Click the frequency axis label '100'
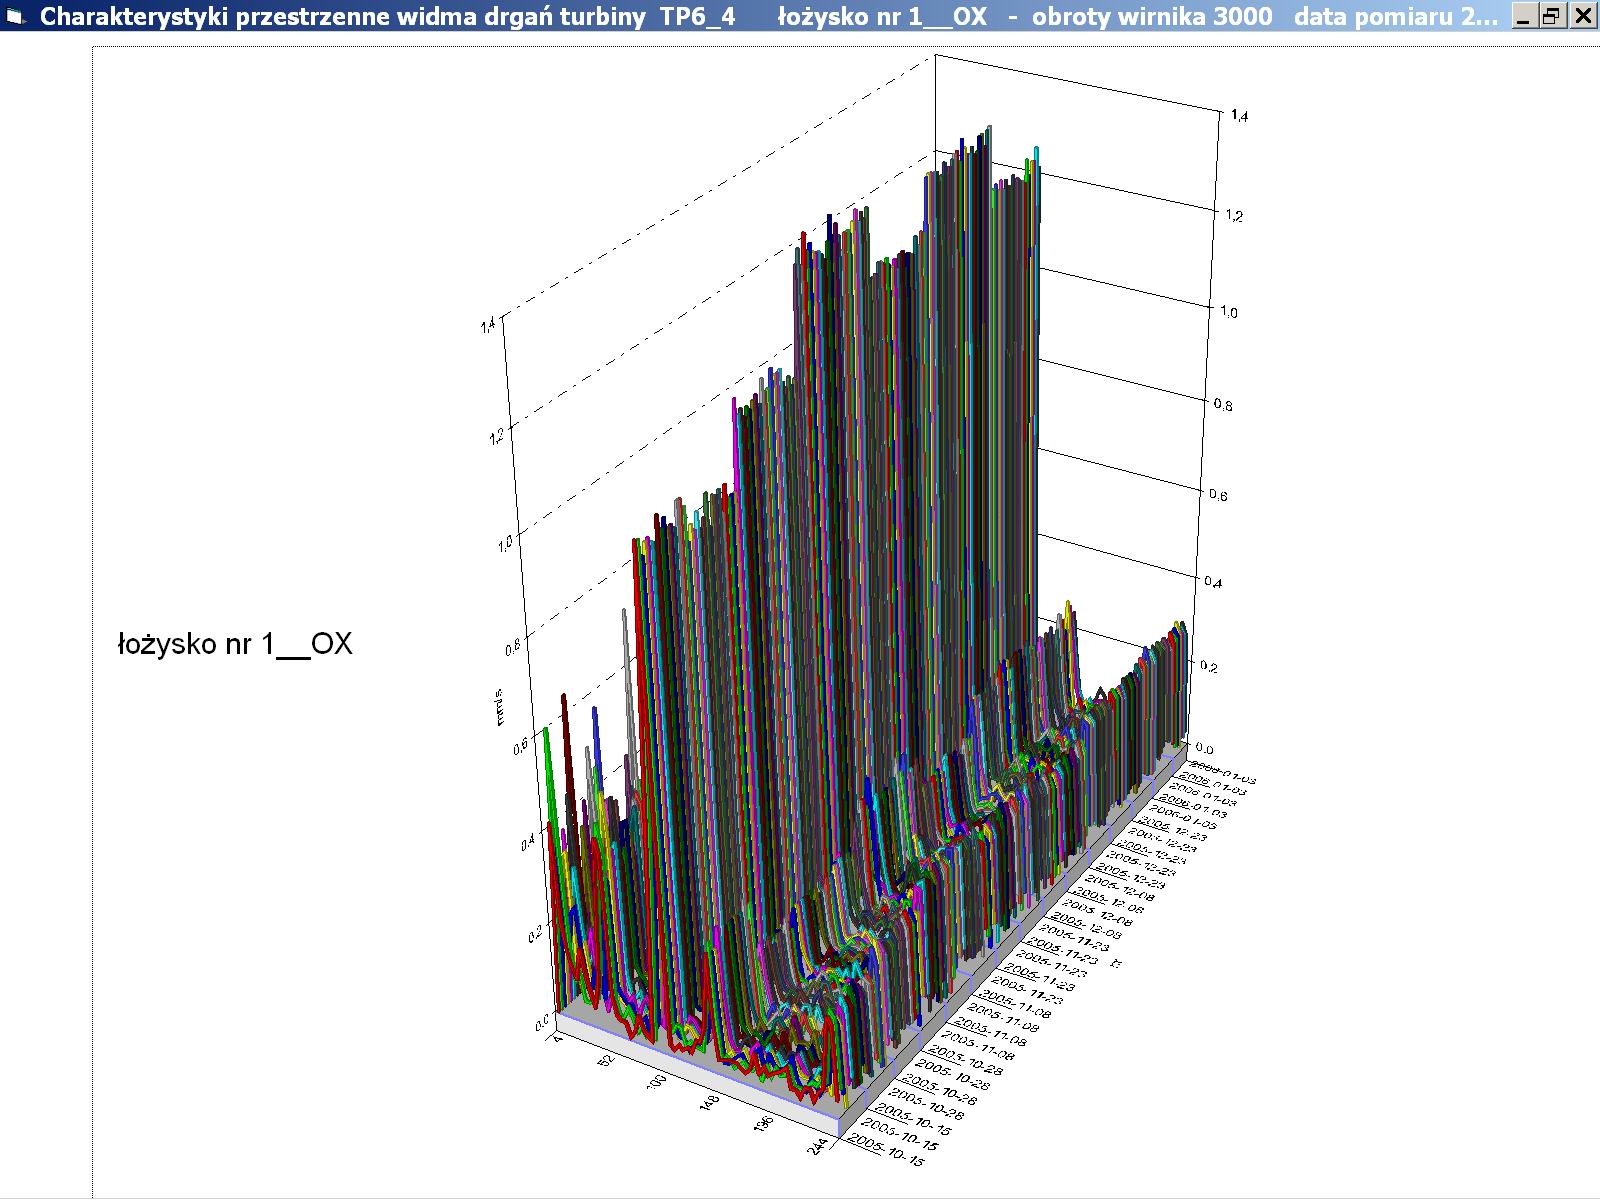The height and width of the screenshot is (1200, 1600). point(656,1082)
